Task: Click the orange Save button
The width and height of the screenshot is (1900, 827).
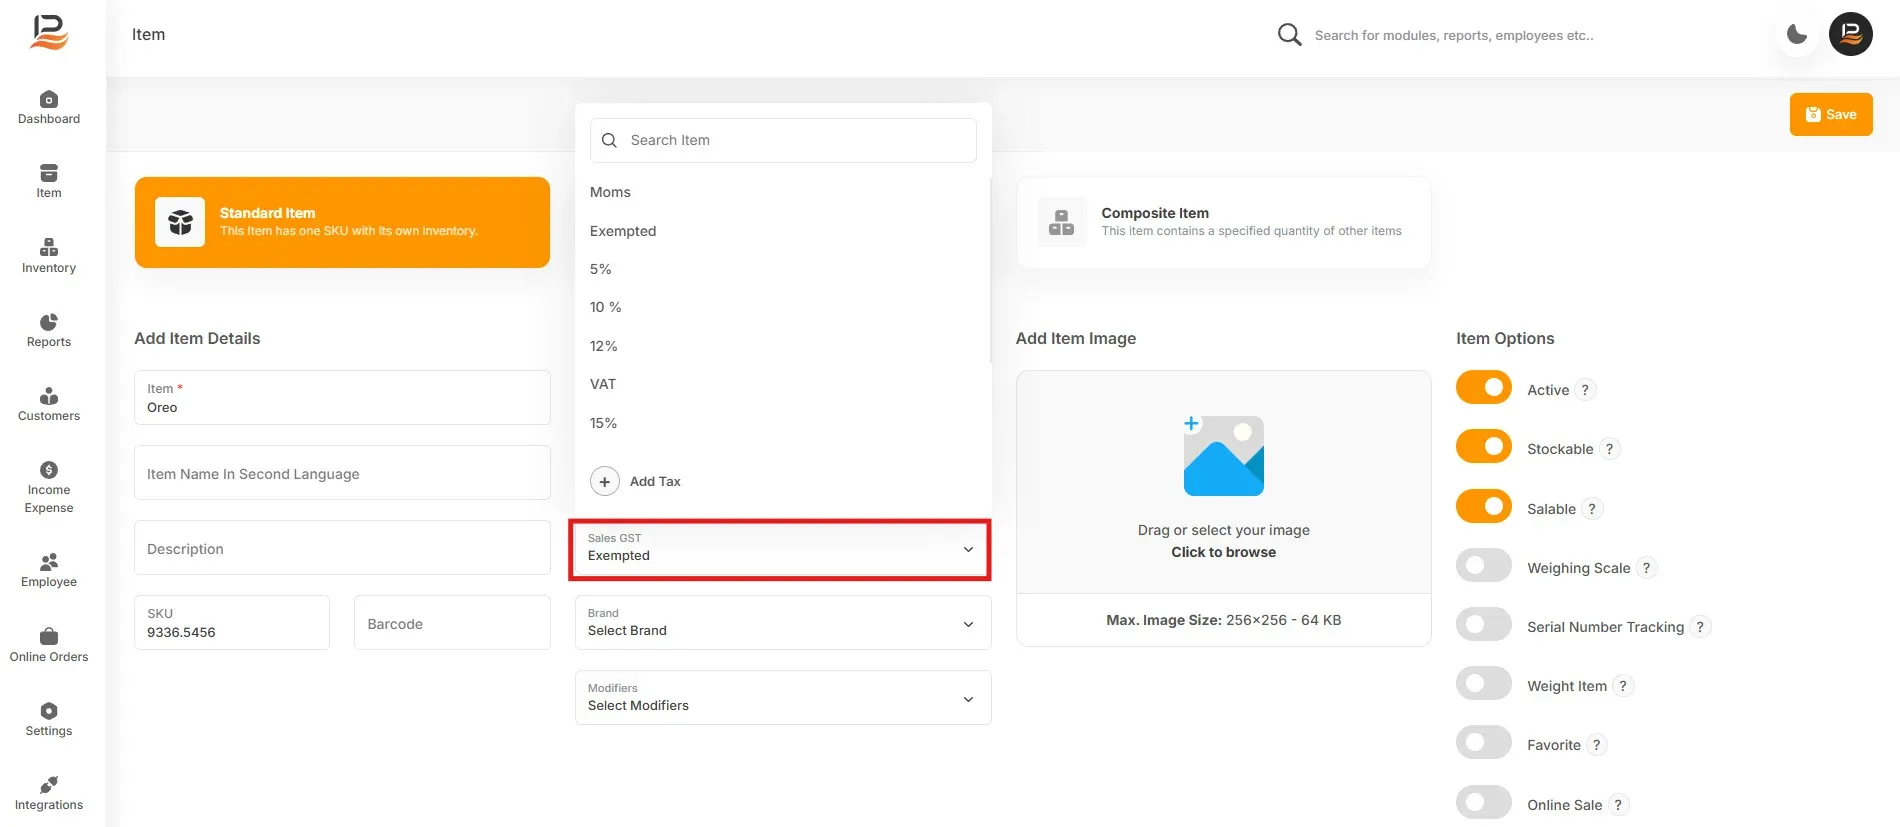Action: (x=1831, y=114)
